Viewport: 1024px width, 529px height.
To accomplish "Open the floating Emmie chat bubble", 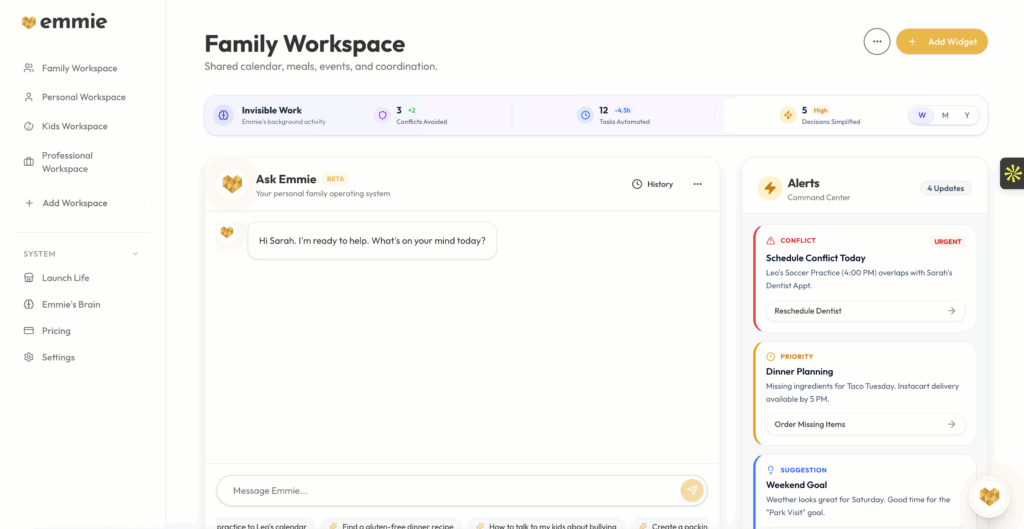I will pos(989,496).
